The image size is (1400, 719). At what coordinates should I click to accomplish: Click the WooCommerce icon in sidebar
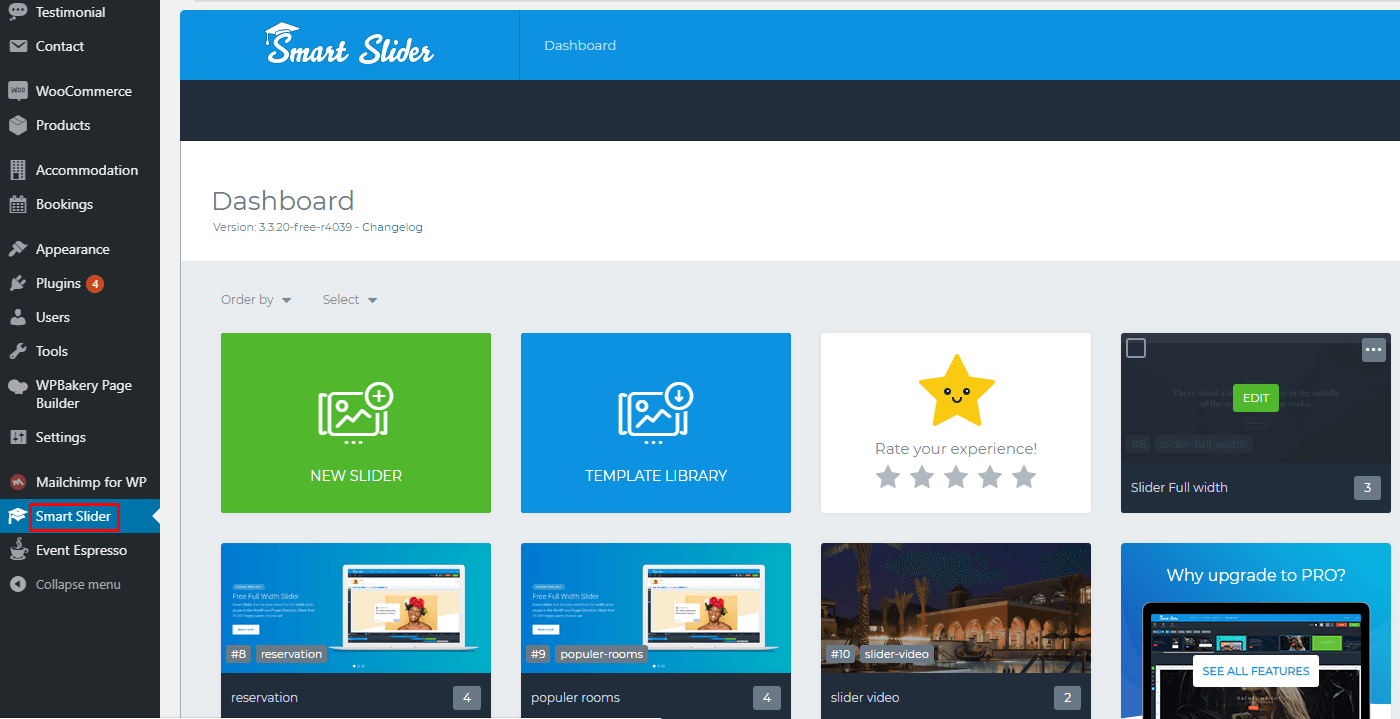coord(18,91)
